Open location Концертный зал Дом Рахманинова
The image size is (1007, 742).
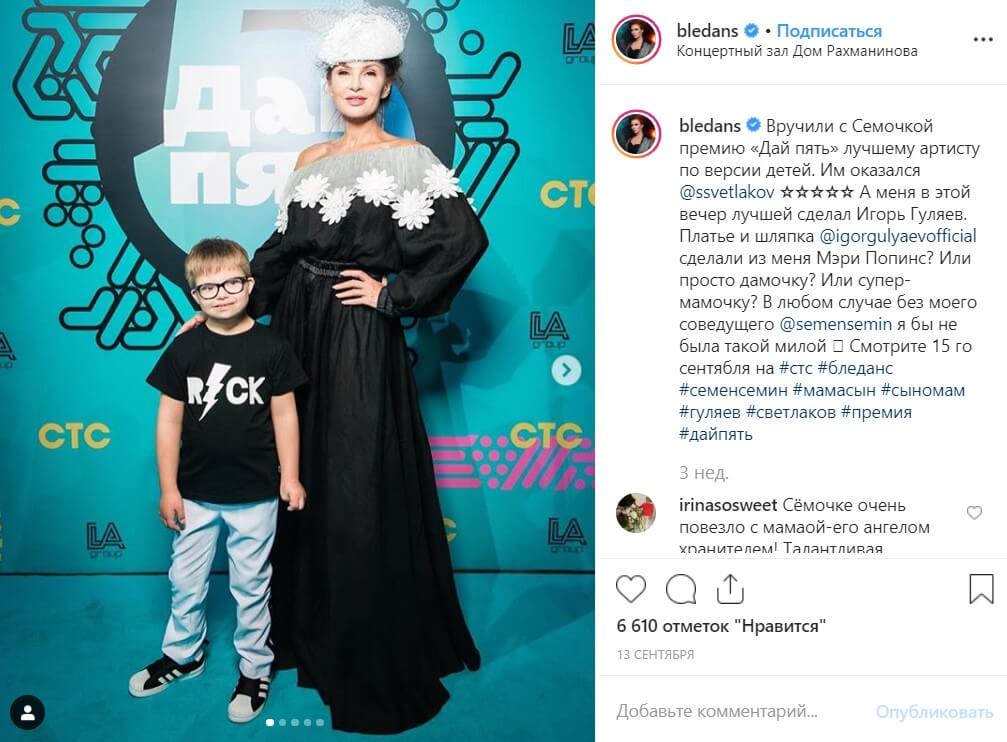(797, 51)
